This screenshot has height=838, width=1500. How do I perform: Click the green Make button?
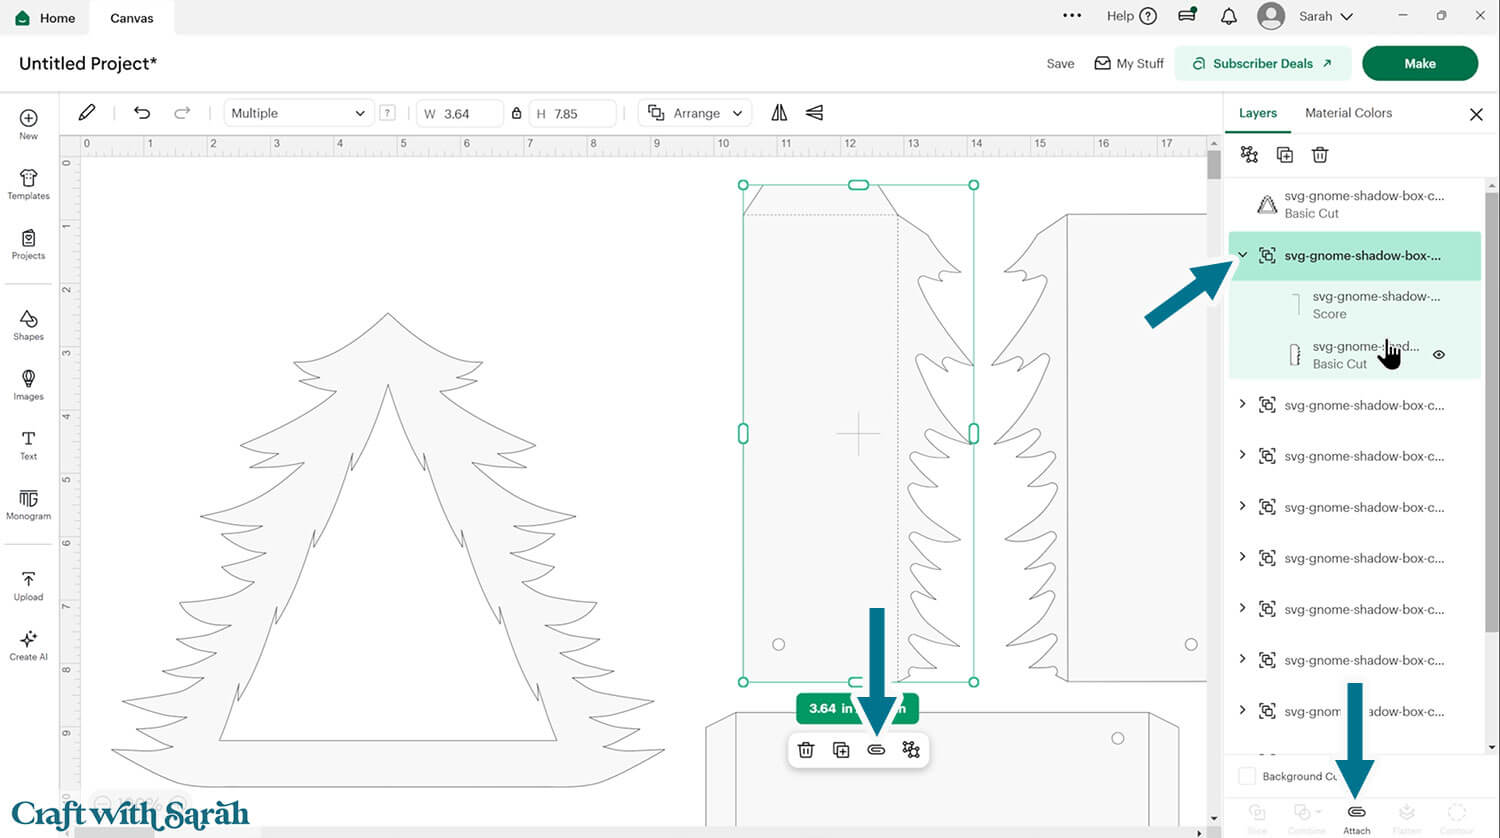point(1419,63)
